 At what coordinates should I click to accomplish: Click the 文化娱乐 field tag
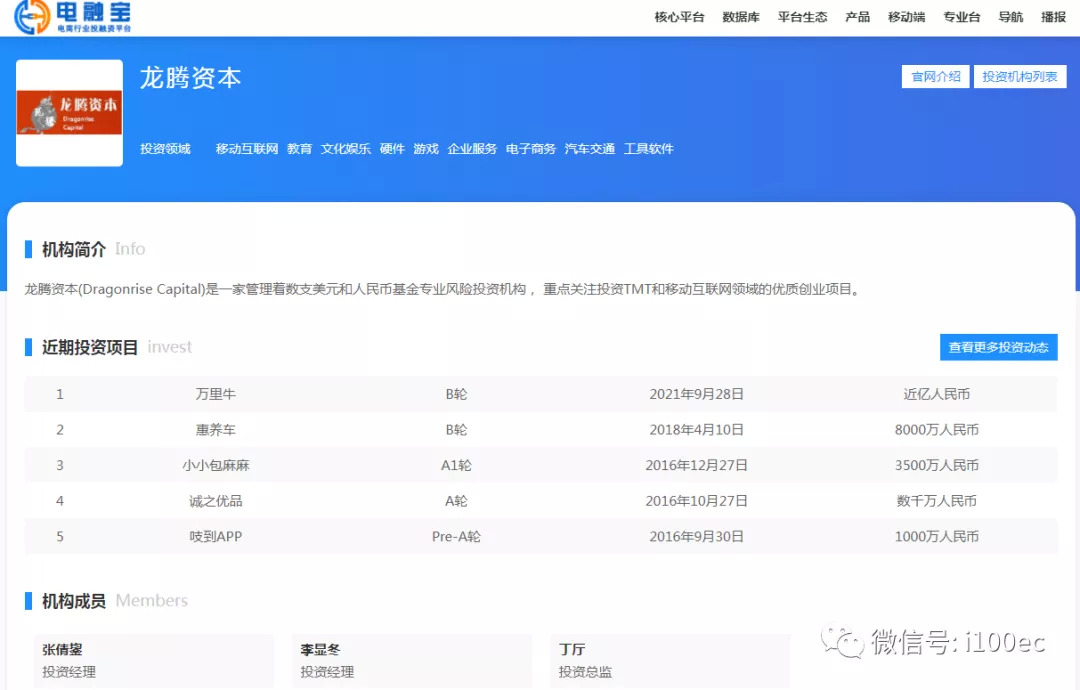[346, 149]
